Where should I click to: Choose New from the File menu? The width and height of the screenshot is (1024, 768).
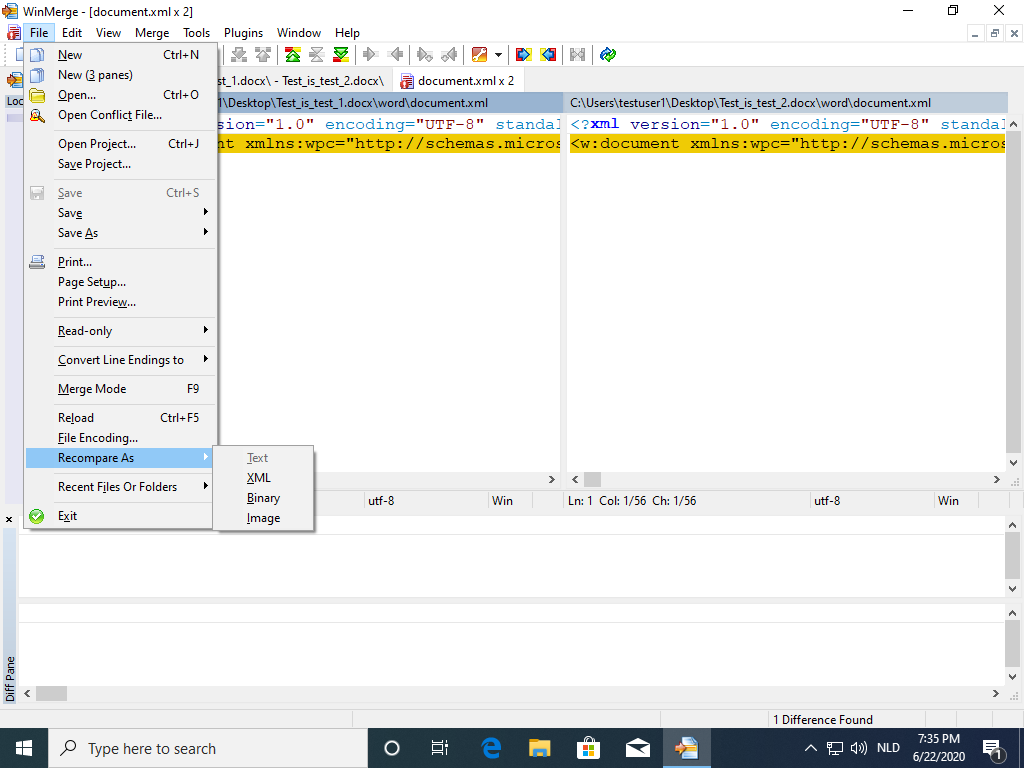point(121,55)
